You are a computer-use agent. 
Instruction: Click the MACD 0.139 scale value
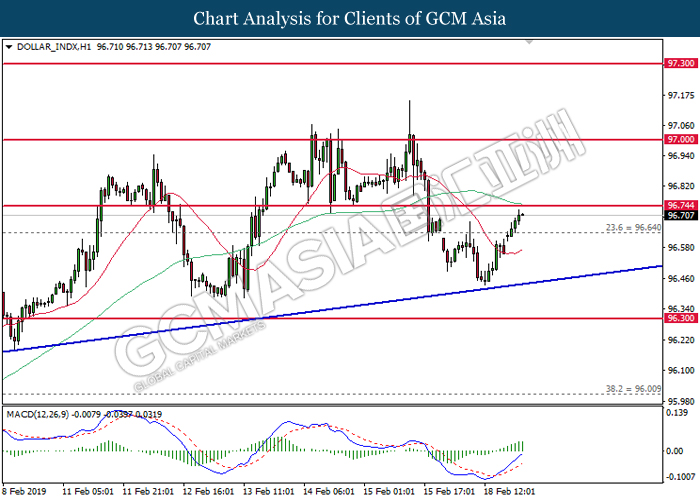coord(677,413)
